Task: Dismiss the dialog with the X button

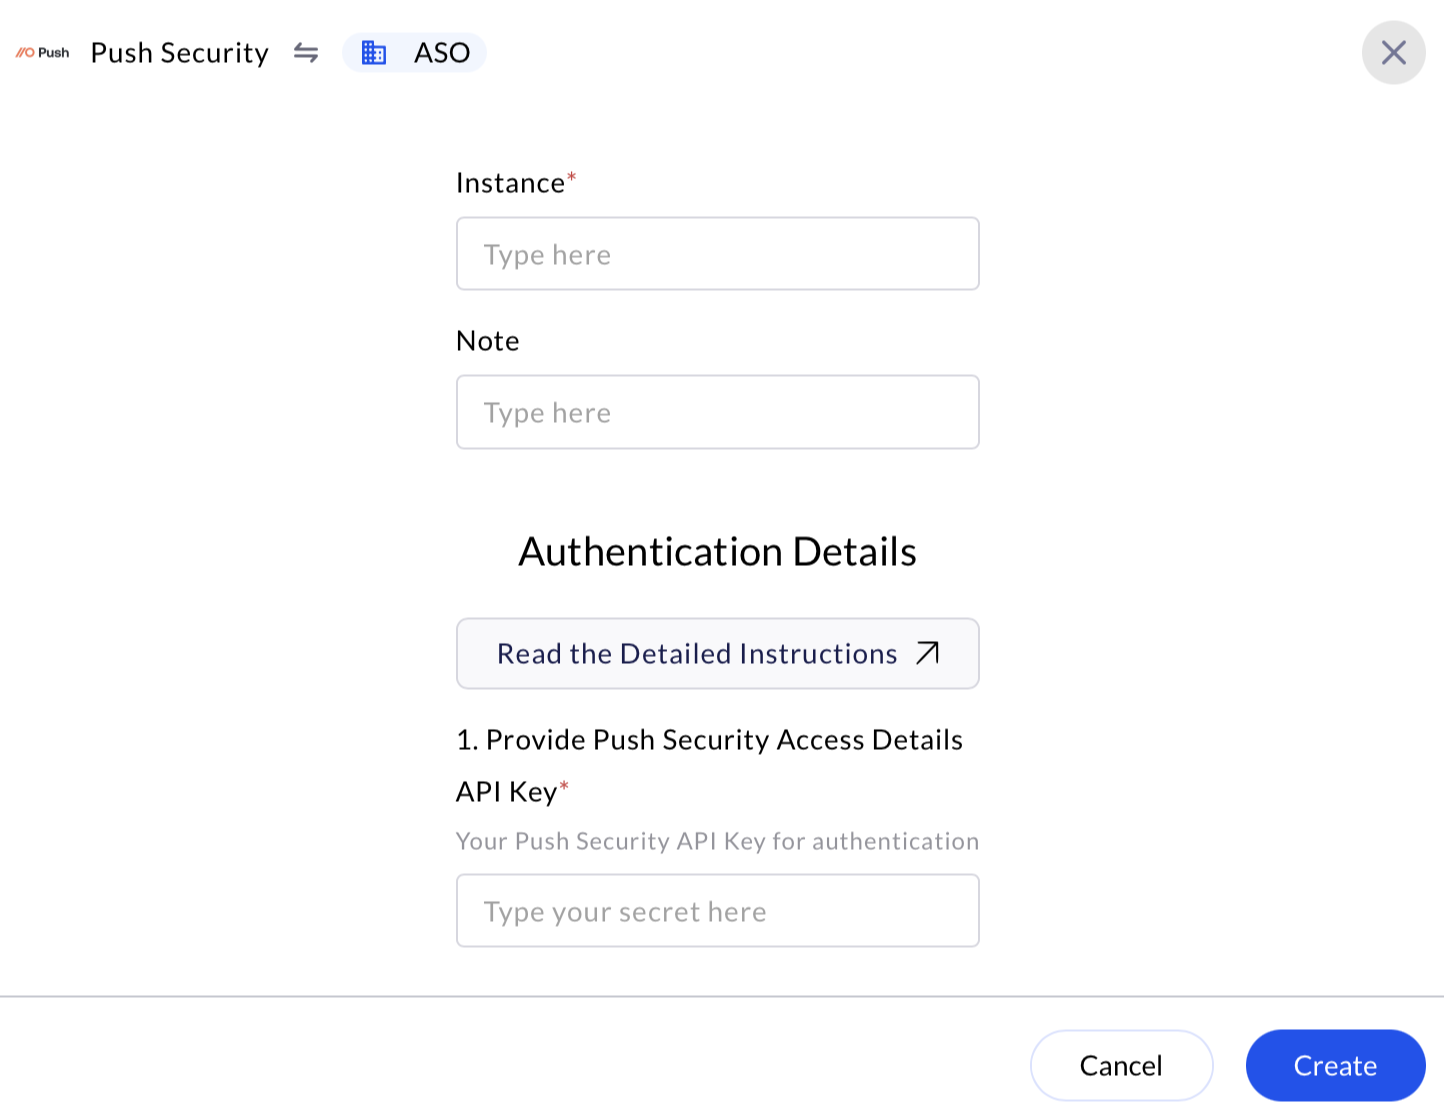Action: click(x=1393, y=52)
